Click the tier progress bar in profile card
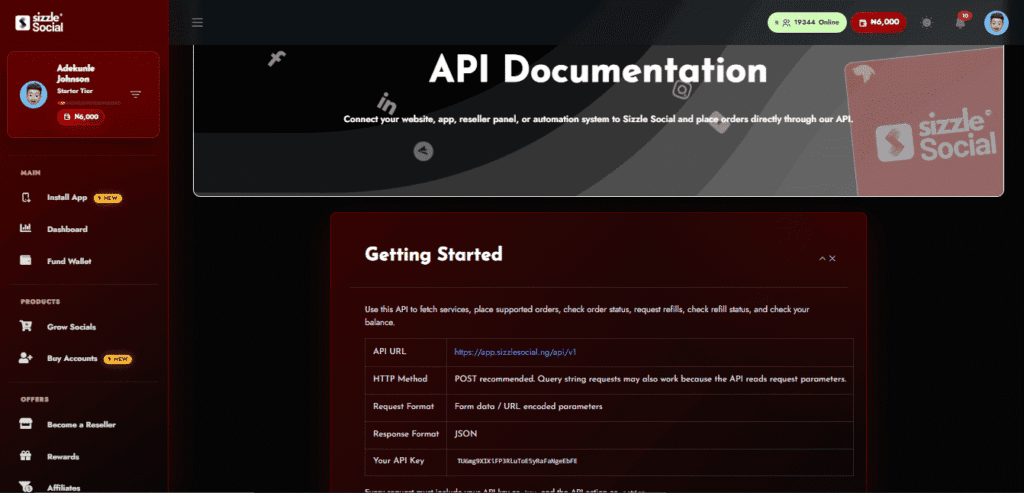This screenshot has height=493, width=1024. [88, 103]
